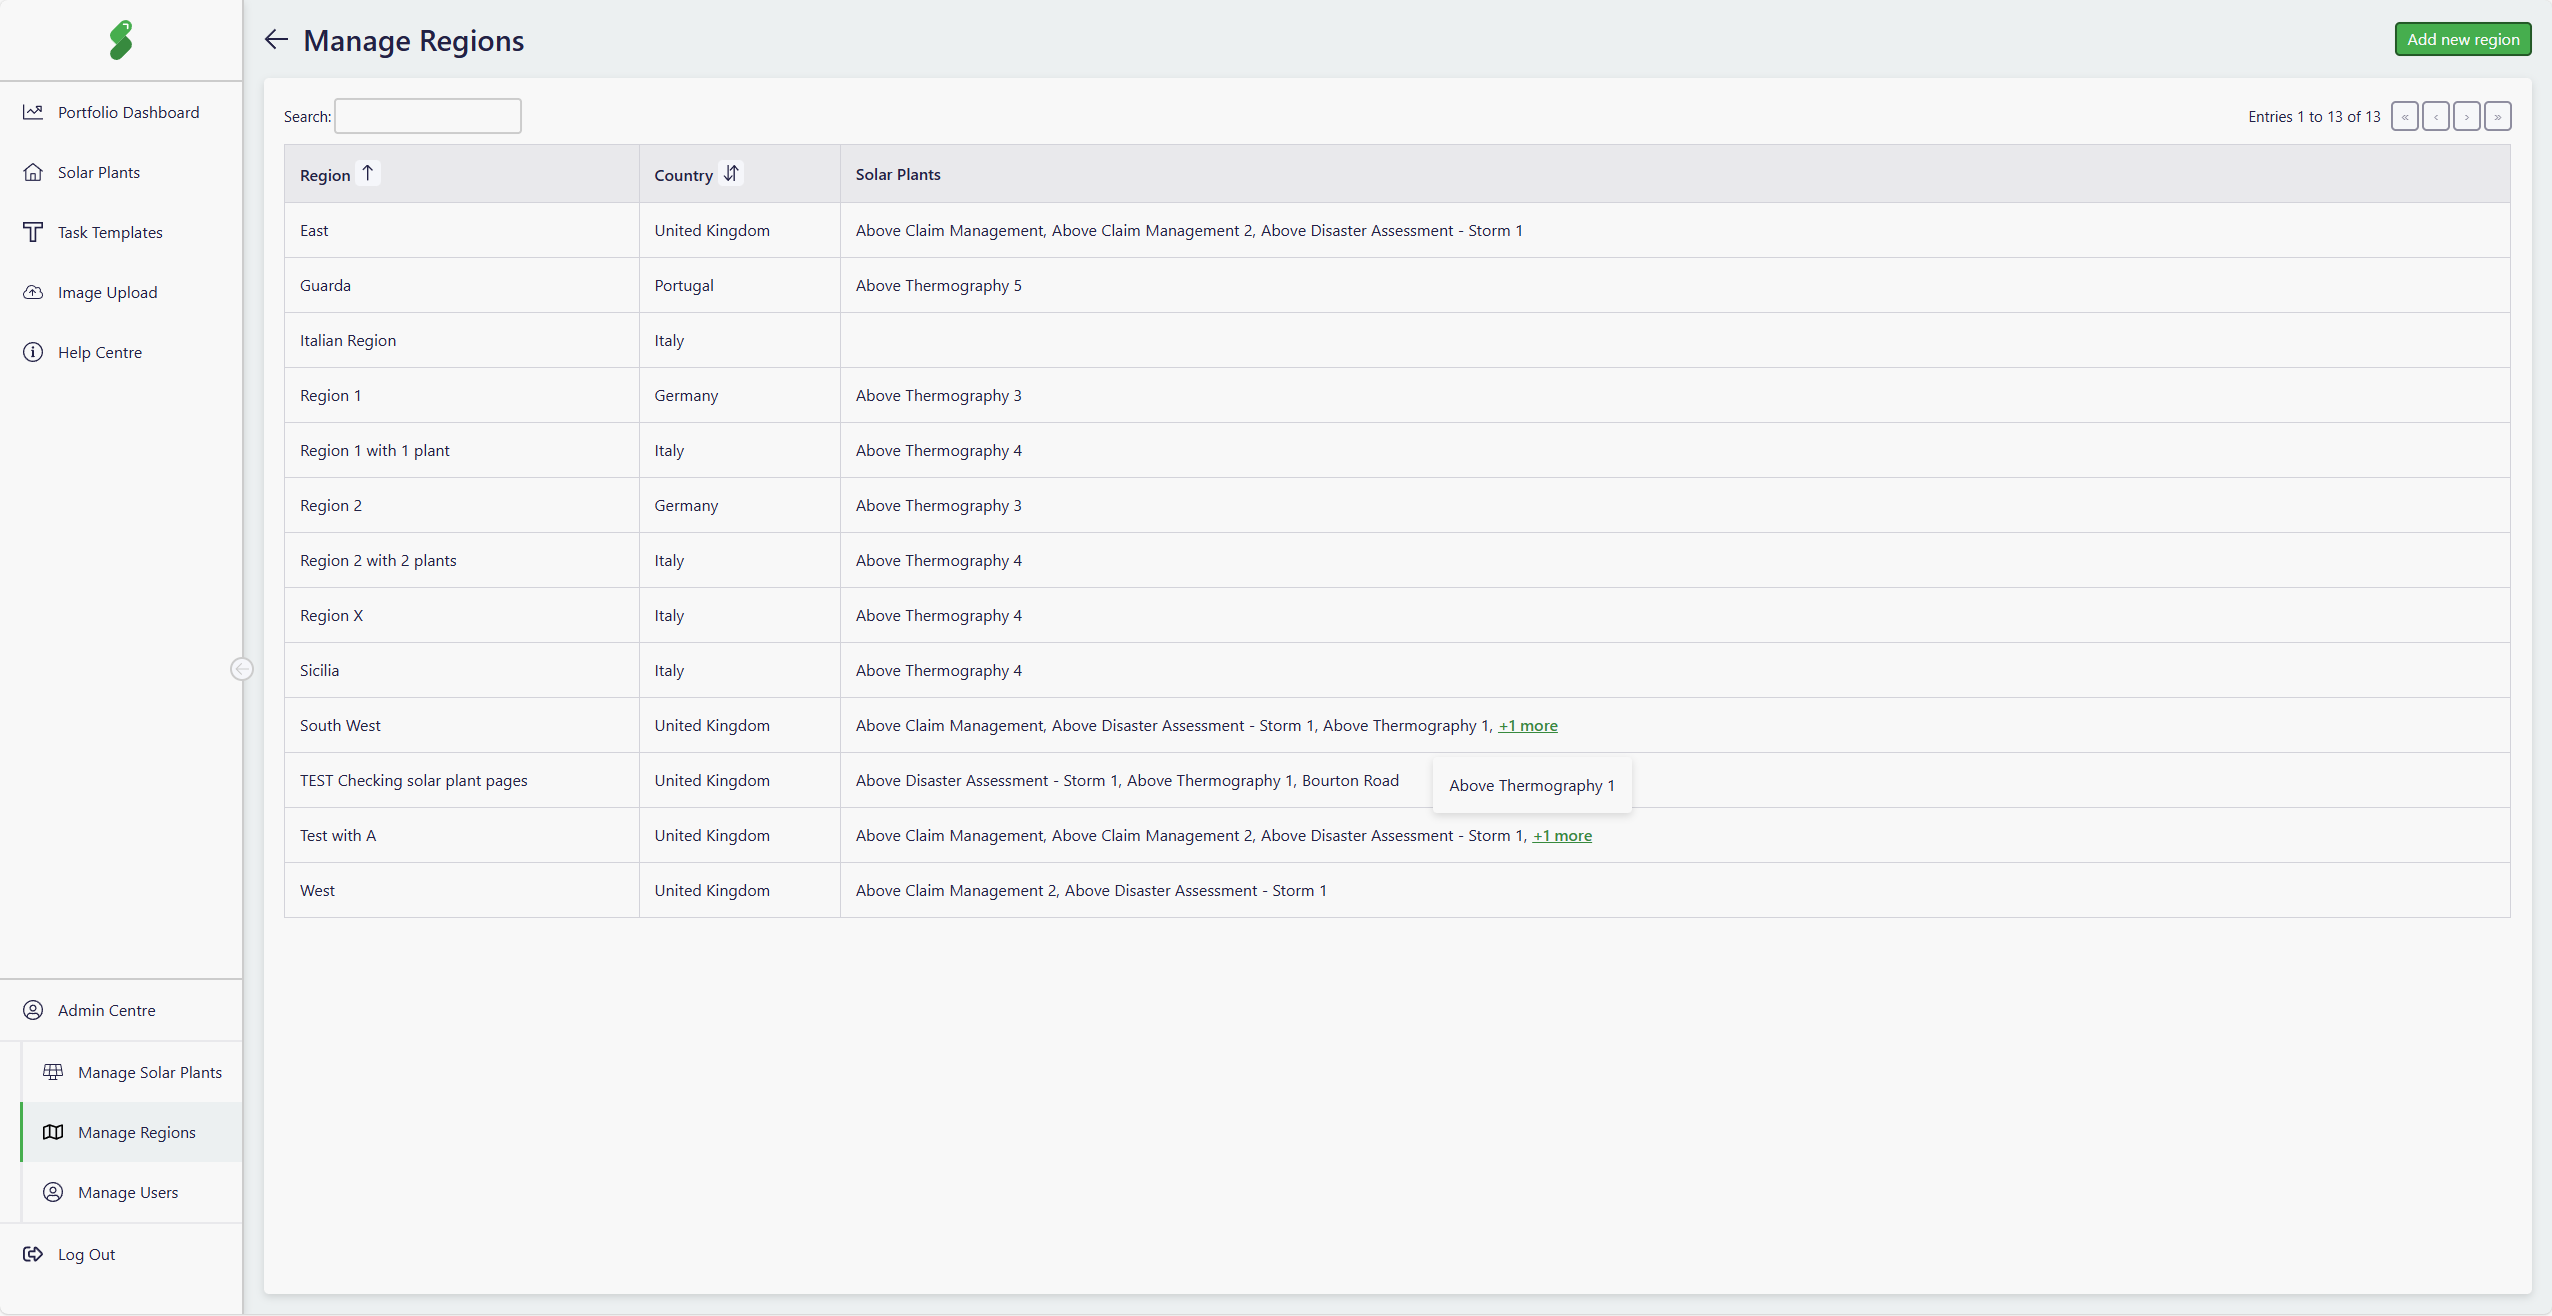Go to the Solar Plants page
Image resolution: width=2552 pixels, height=1316 pixels.
[x=98, y=172]
